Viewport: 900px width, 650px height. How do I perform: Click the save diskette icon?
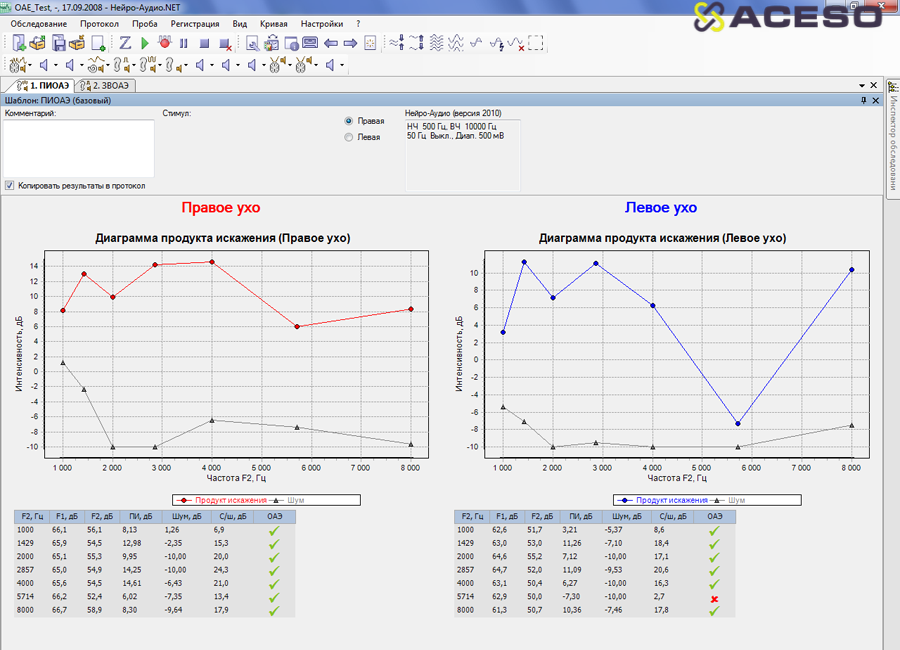pos(59,43)
